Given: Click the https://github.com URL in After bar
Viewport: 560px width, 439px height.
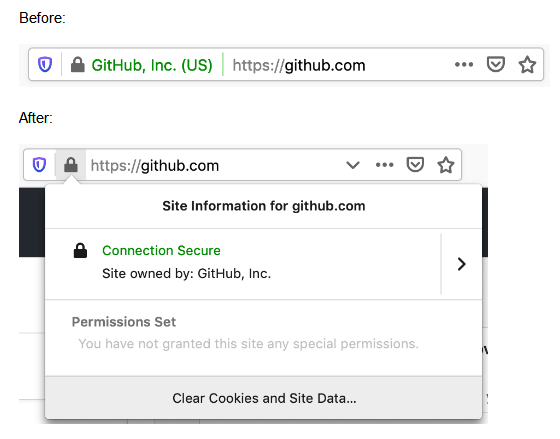Looking at the screenshot, I should coord(155,166).
